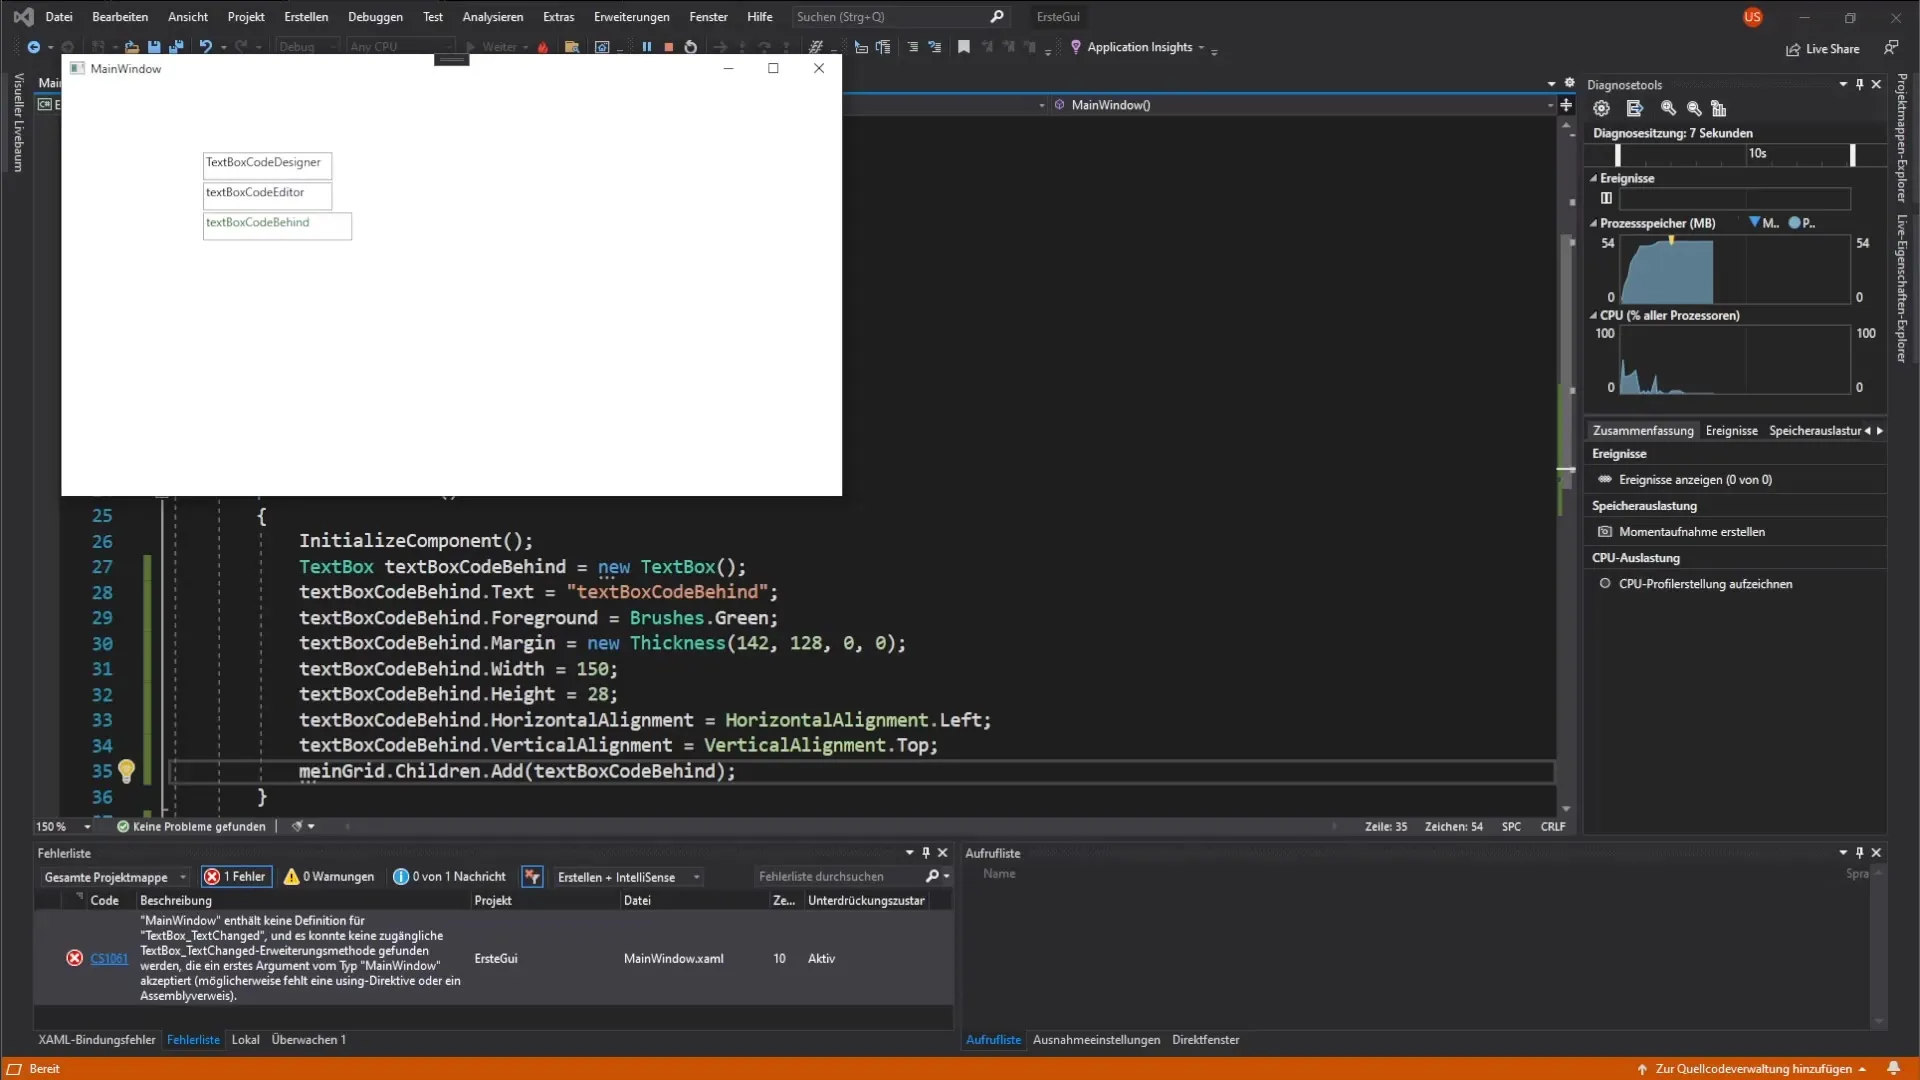Click the right handle of the diagnostics timeline
This screenshot has height=1080, width=1920.
pos(1852,155)
